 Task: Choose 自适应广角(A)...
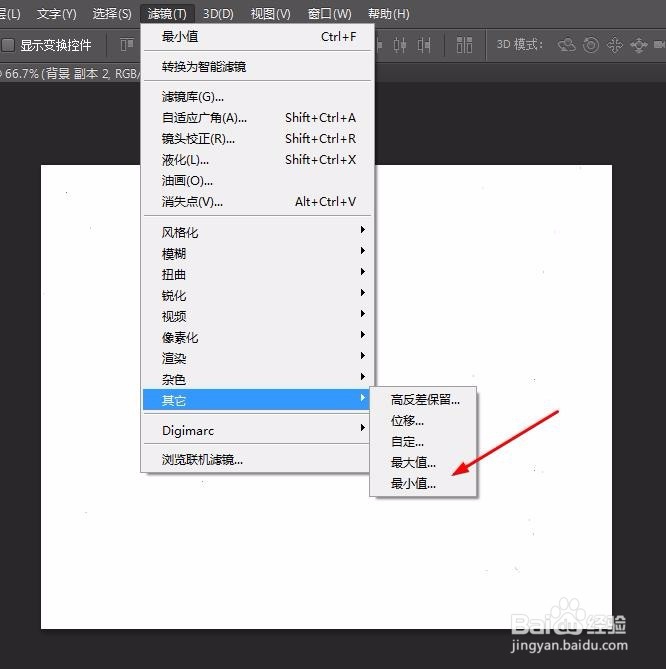tap(258, 118)
